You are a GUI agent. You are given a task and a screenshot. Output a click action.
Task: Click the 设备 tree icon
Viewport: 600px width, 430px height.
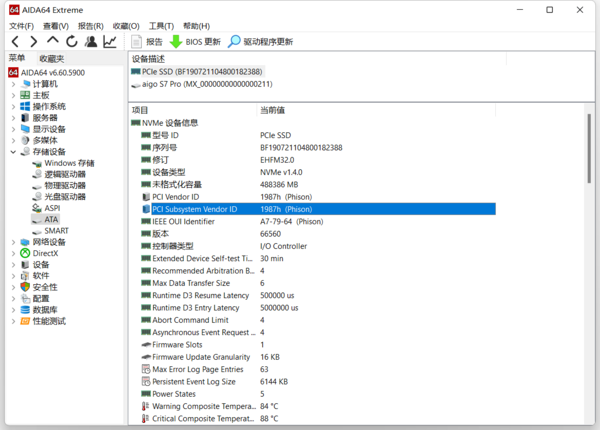click(x=25, y=265)
